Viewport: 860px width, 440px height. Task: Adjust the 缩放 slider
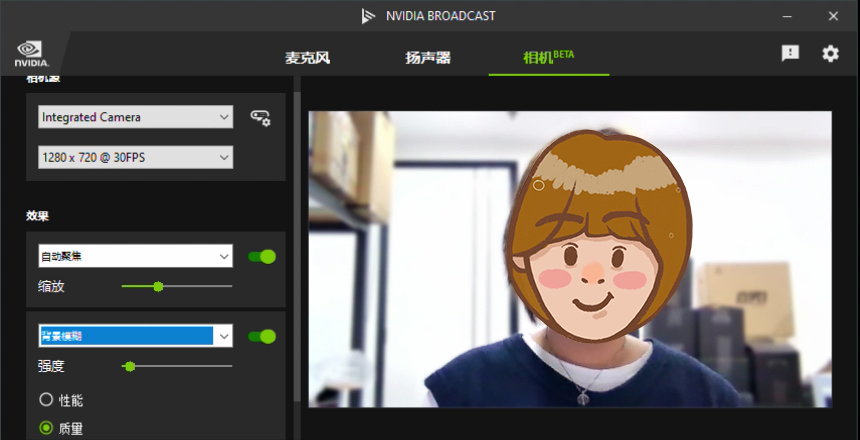(x=177, y=286)
